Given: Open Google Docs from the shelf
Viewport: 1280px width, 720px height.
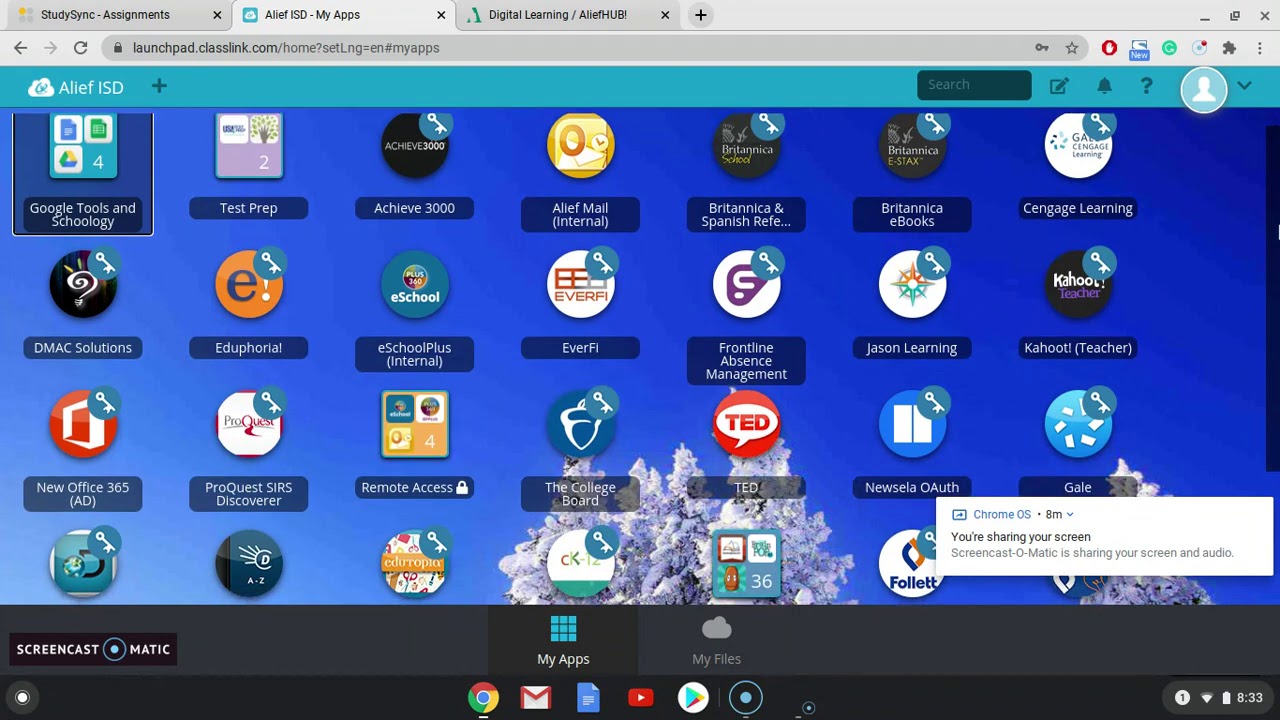Looking at the screenshot, I should coord(588,698).
